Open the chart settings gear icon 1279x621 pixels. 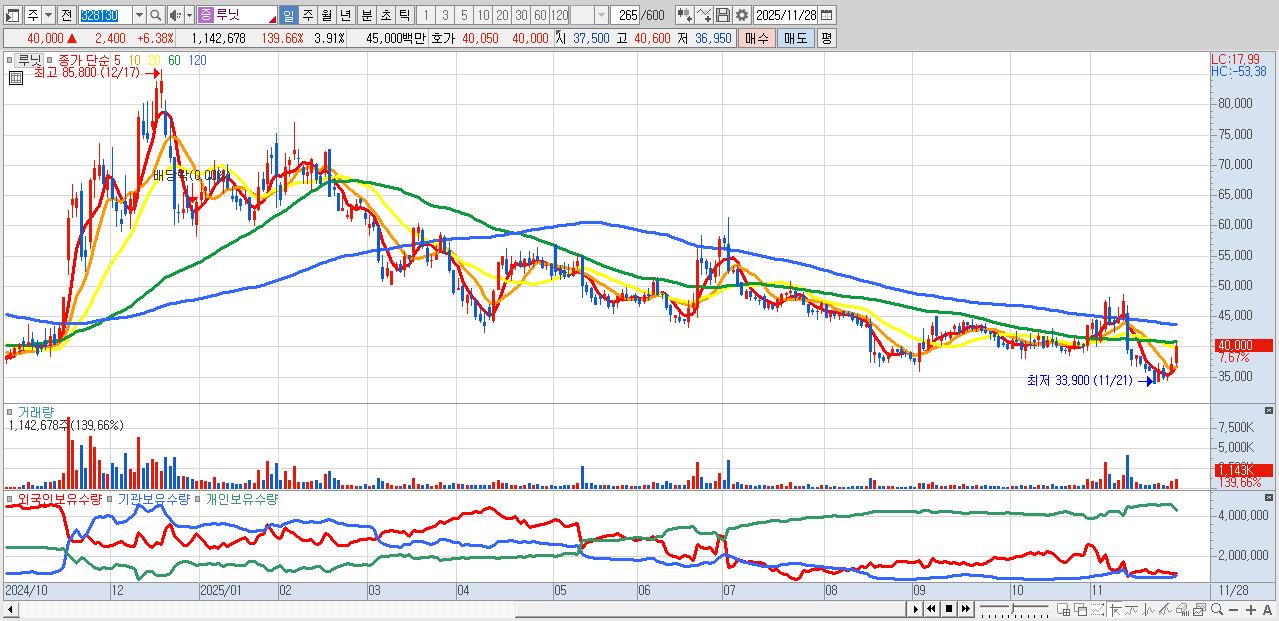(x=742, y=15)
